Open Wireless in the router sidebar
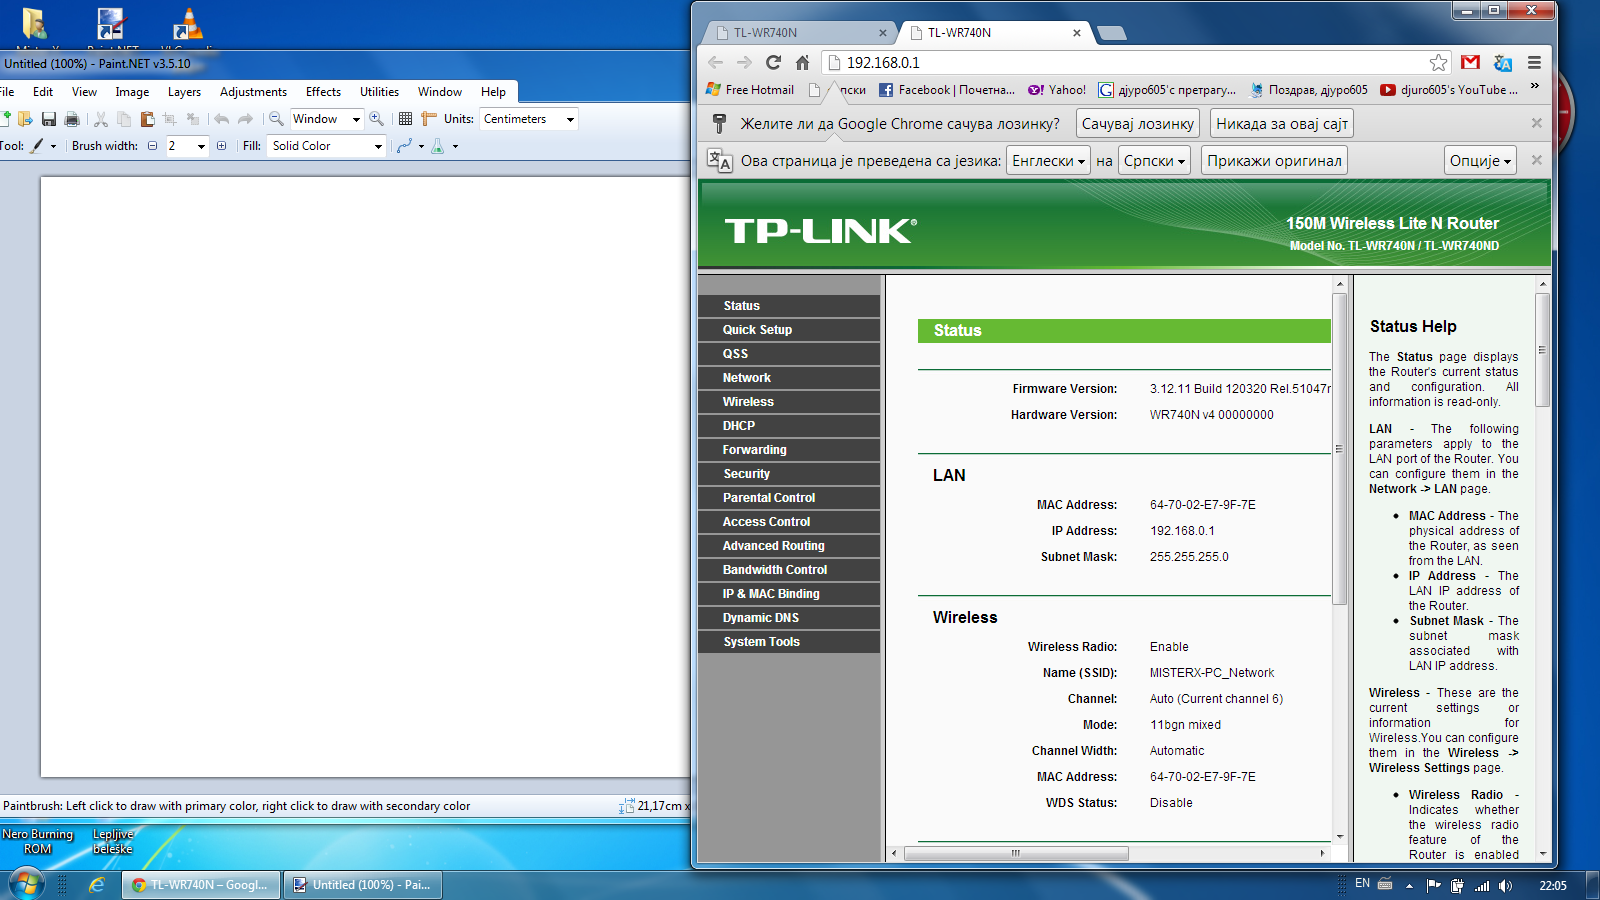The height and width of the screenshot is (900, 1600). 789,402
